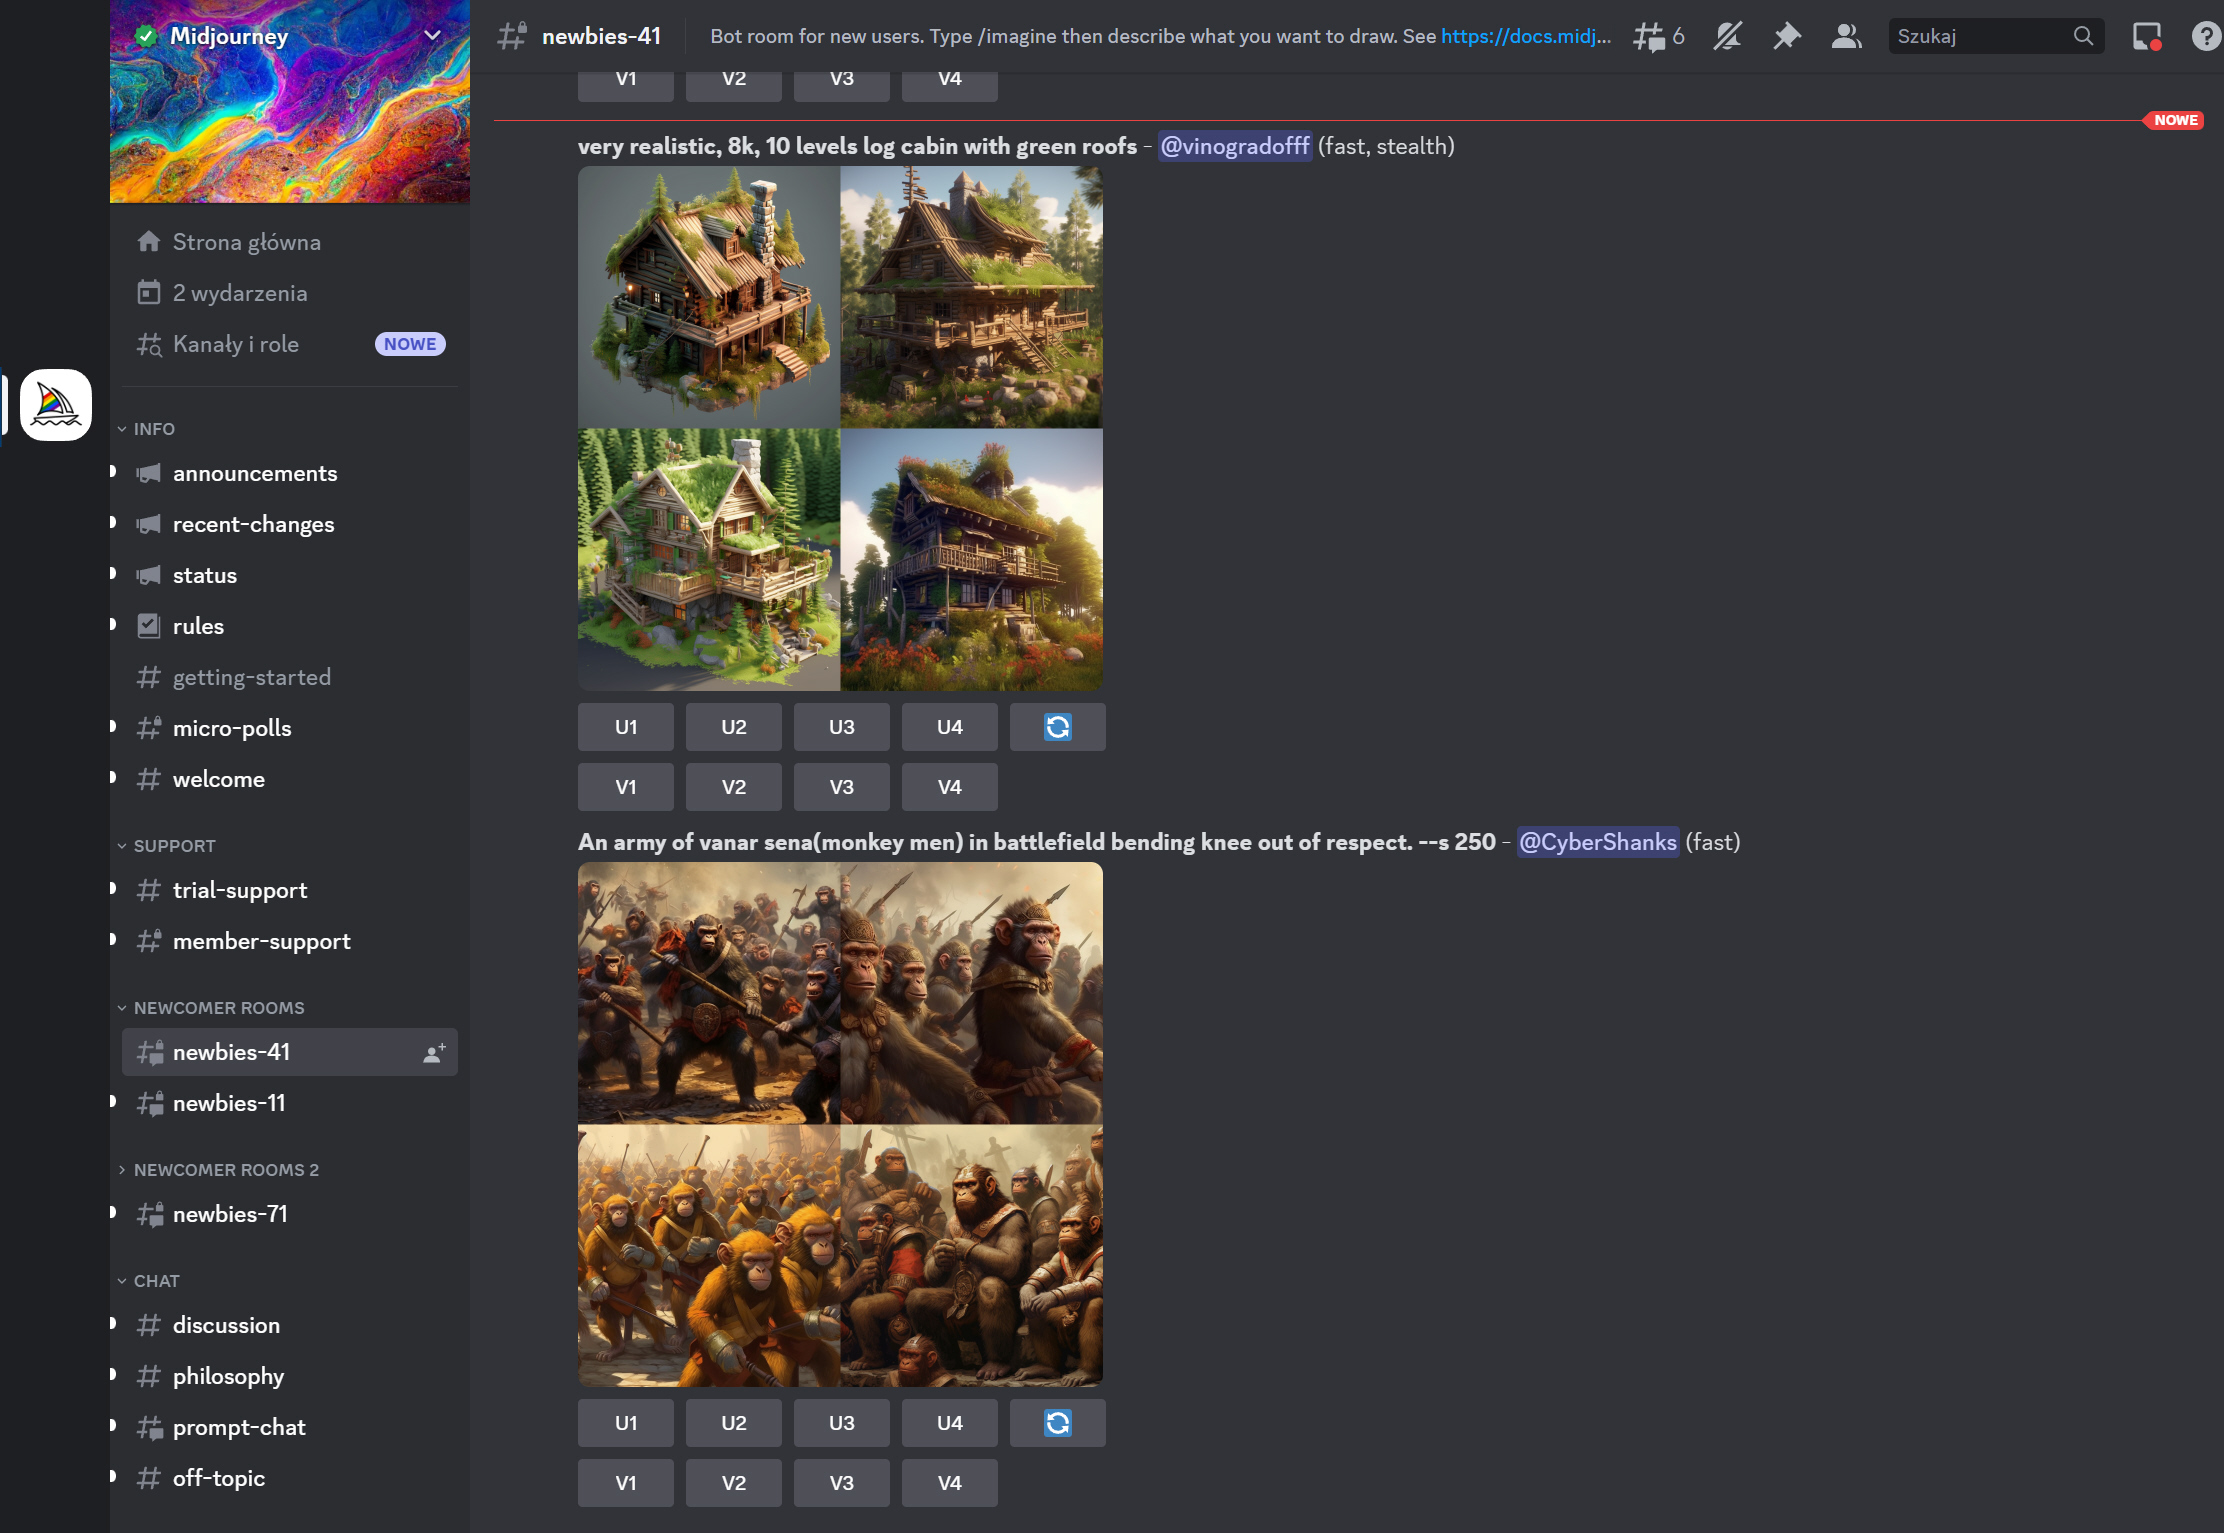
Task: Go to Strona główna
Action: (246, 242)
